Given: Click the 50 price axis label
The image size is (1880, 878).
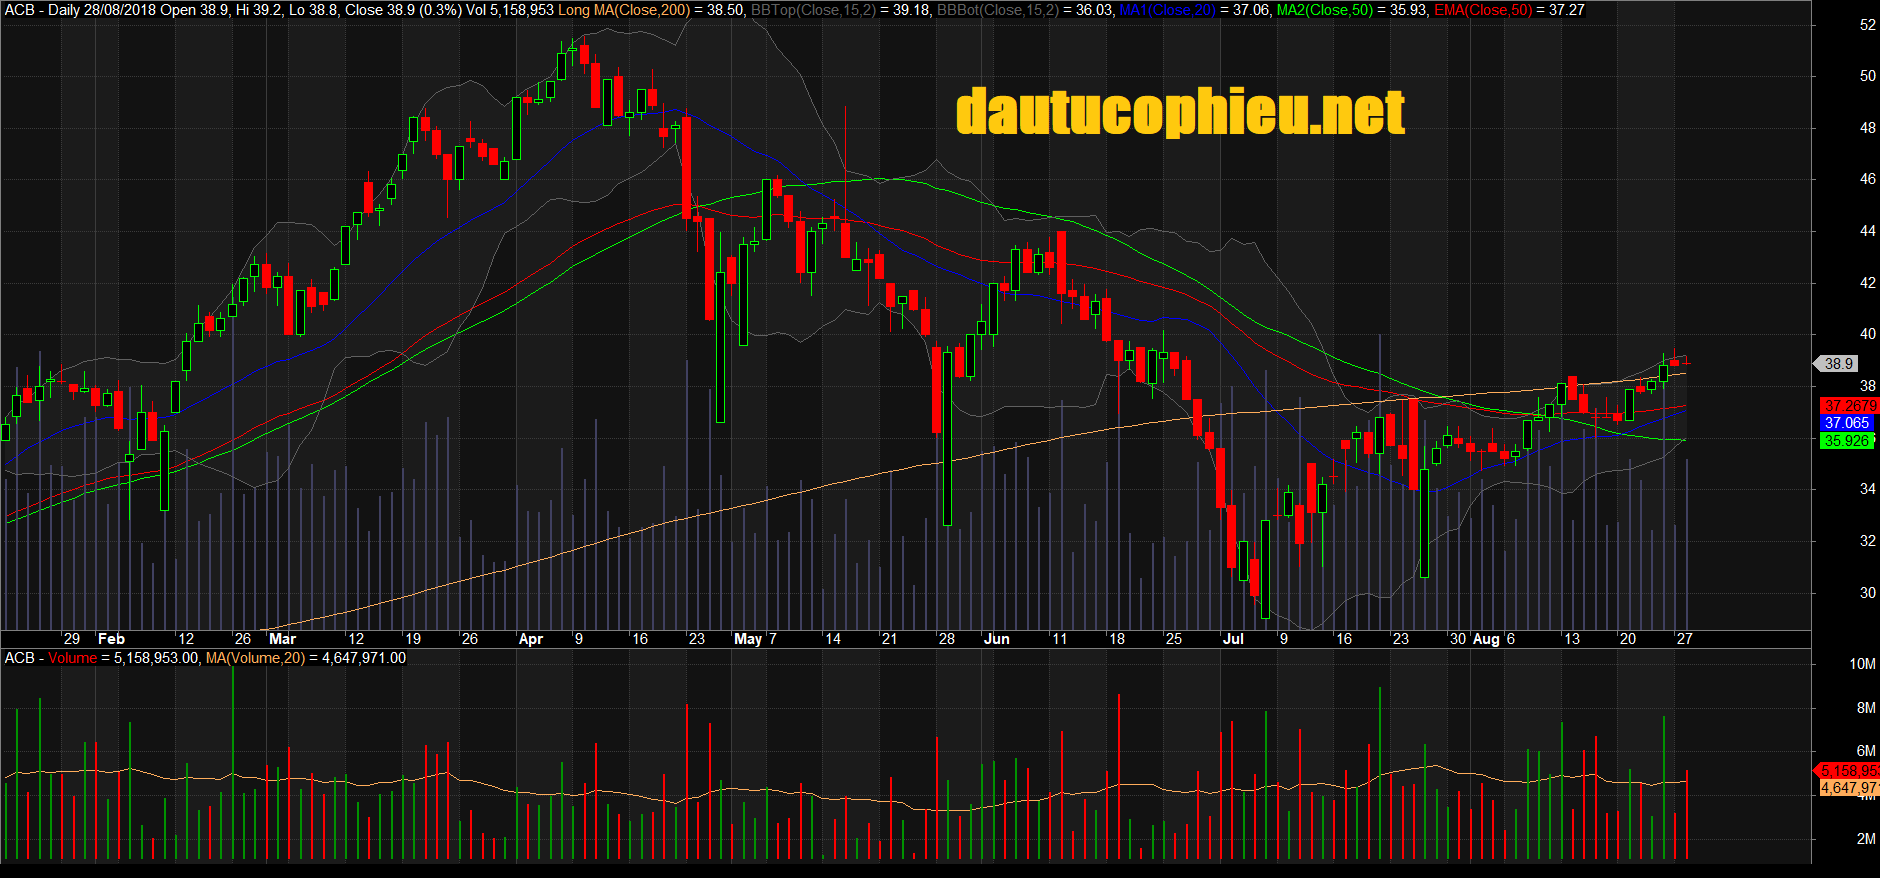Looking at the screenshot, I should click(x=1867, y=76).
